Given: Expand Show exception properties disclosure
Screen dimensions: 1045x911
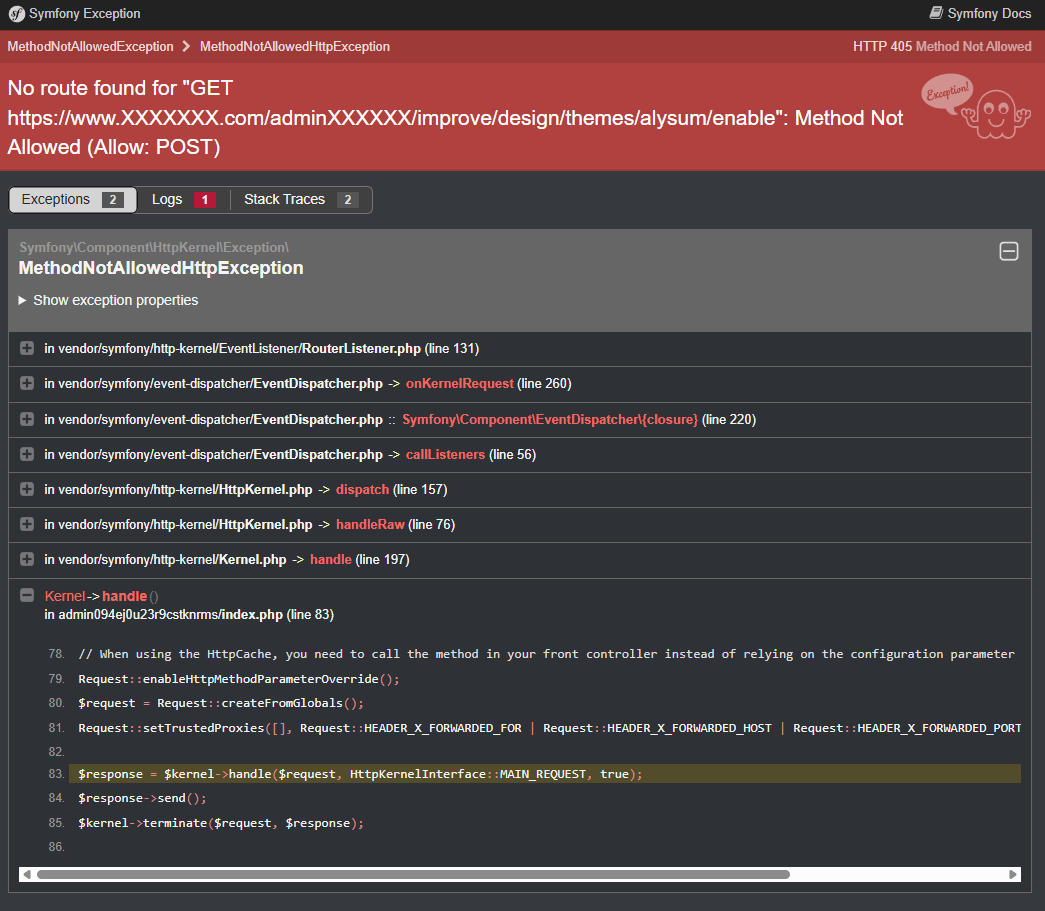Looking at the screenshot, I should point(108,301).
